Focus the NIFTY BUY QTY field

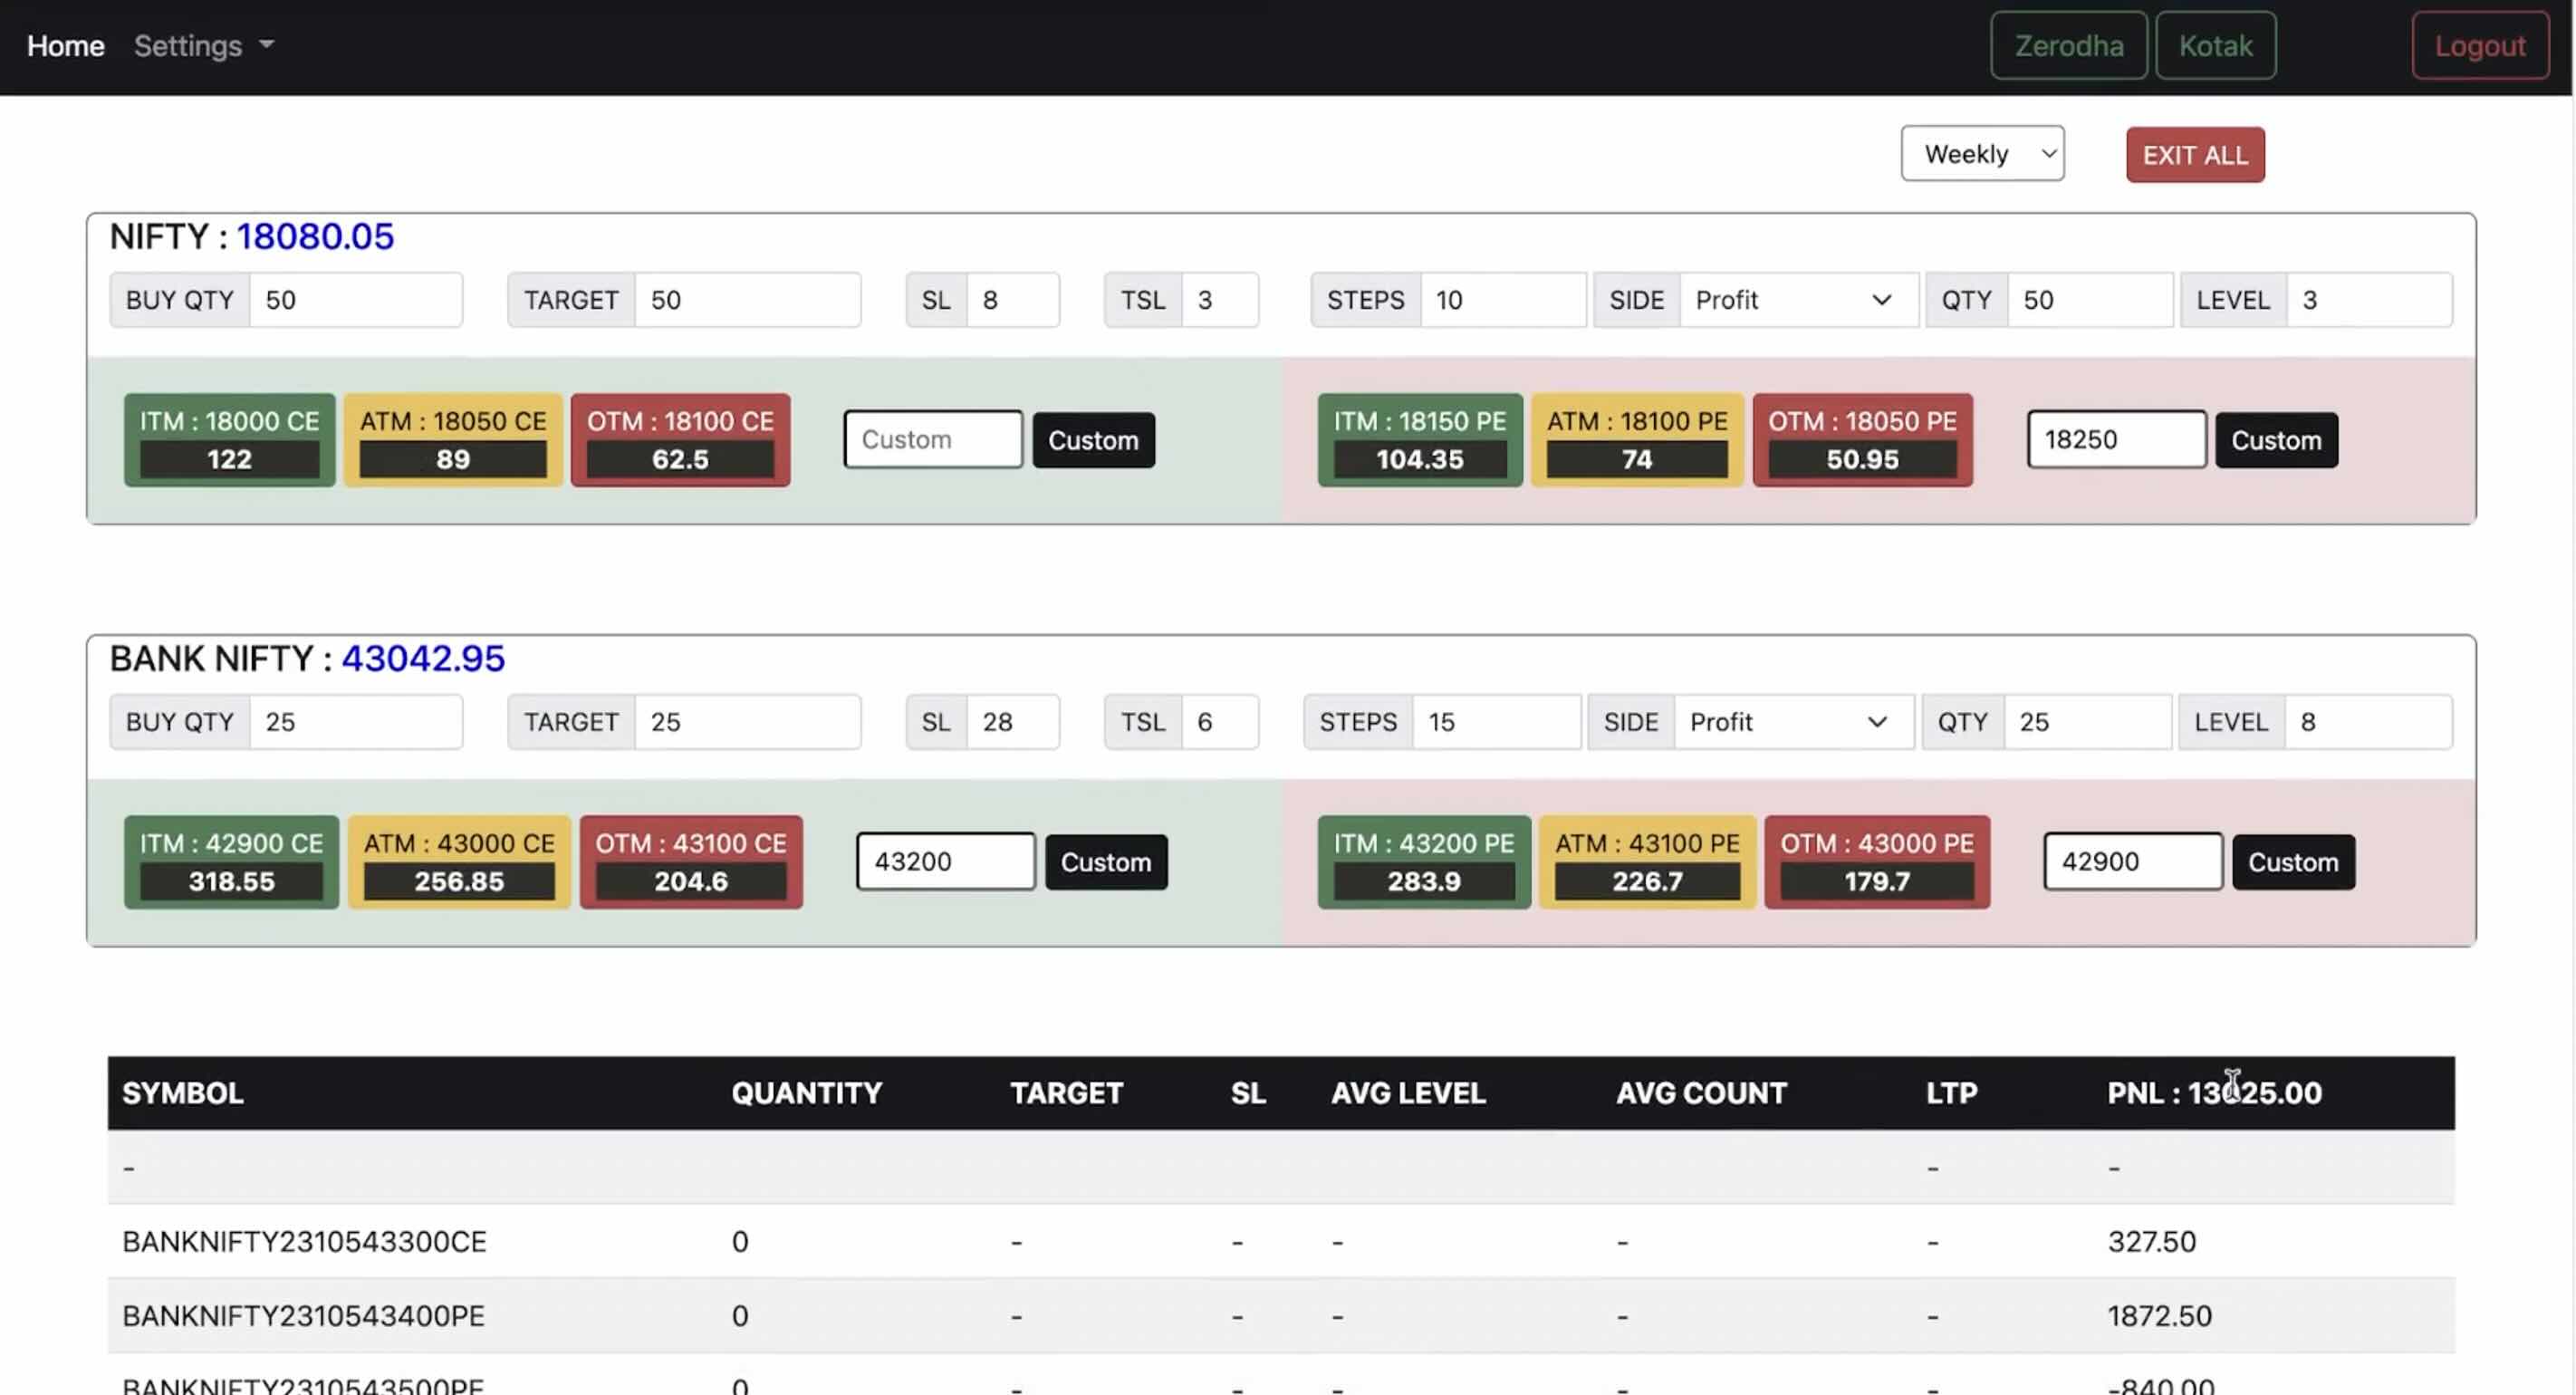coord(355,300)
